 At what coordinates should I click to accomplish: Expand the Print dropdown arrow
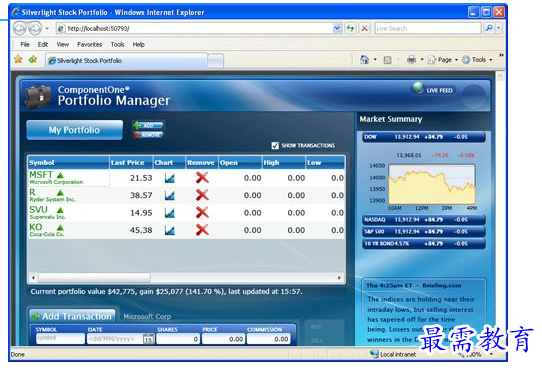(x=422, y=60)
